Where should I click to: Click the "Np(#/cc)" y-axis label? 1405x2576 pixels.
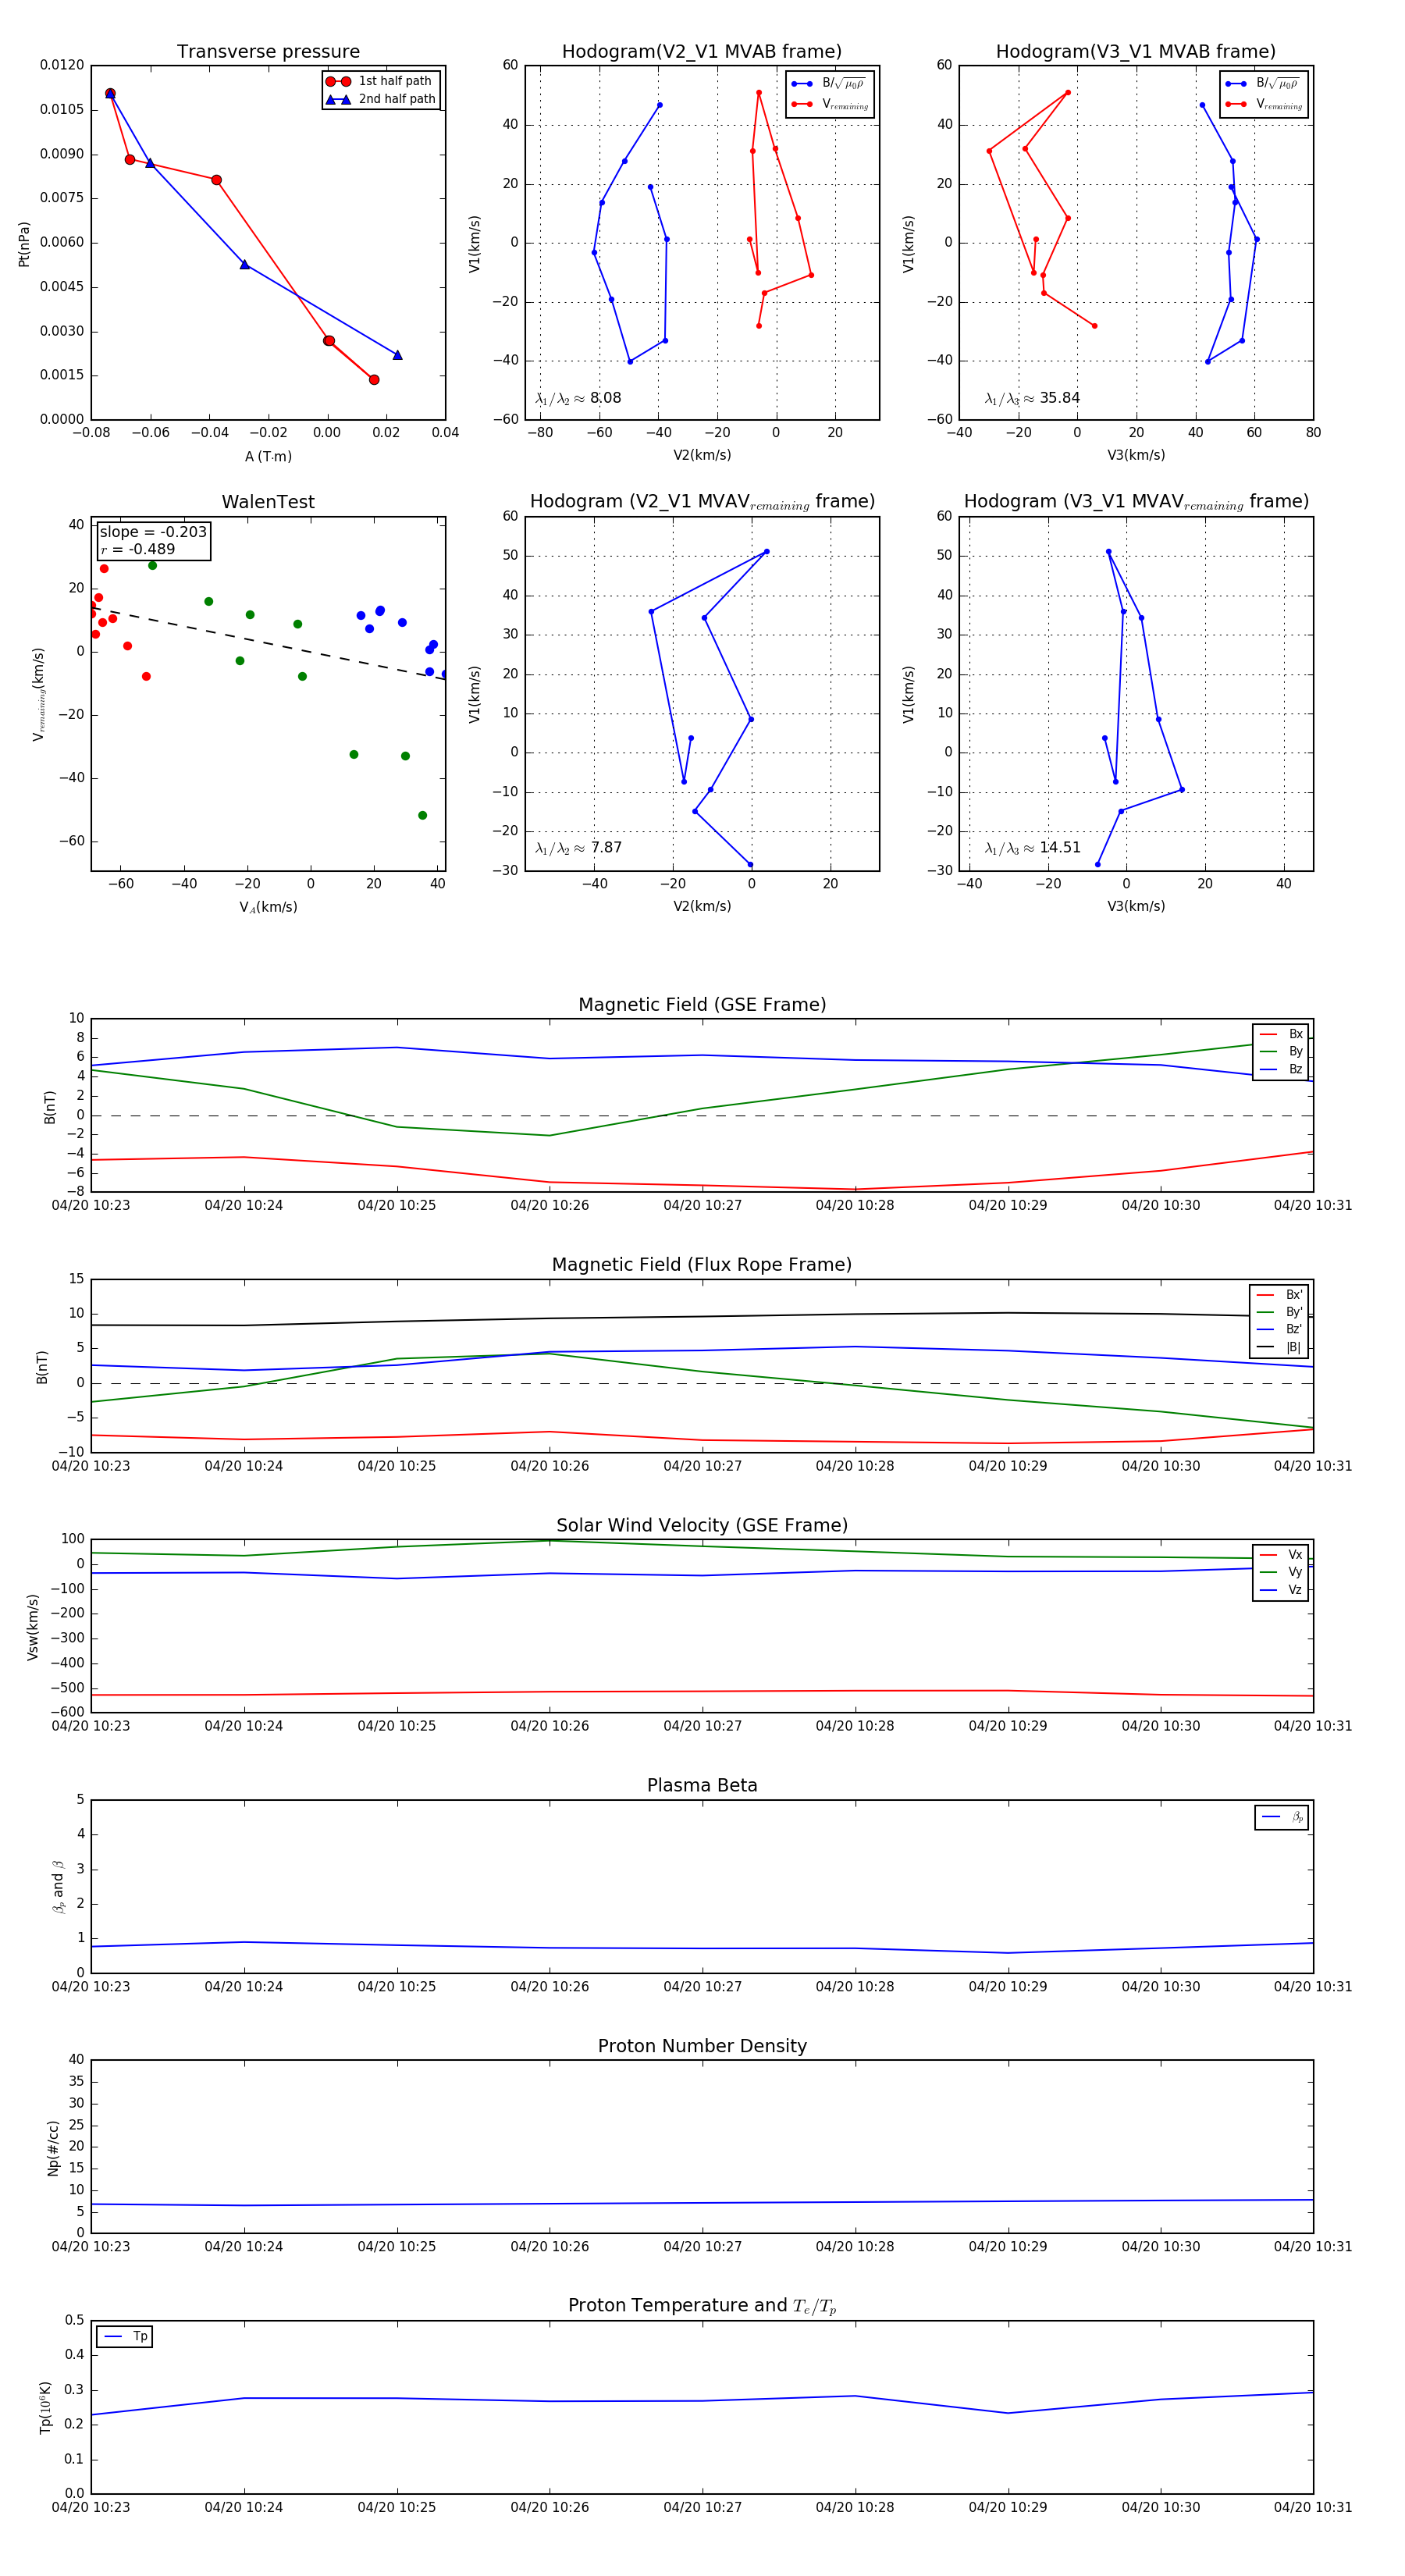point(54,2148)
